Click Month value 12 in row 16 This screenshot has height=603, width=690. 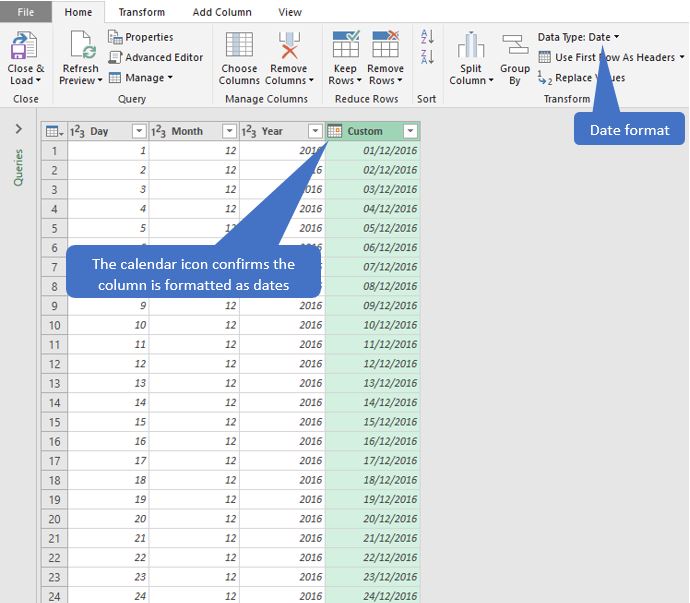click(194, 441)
